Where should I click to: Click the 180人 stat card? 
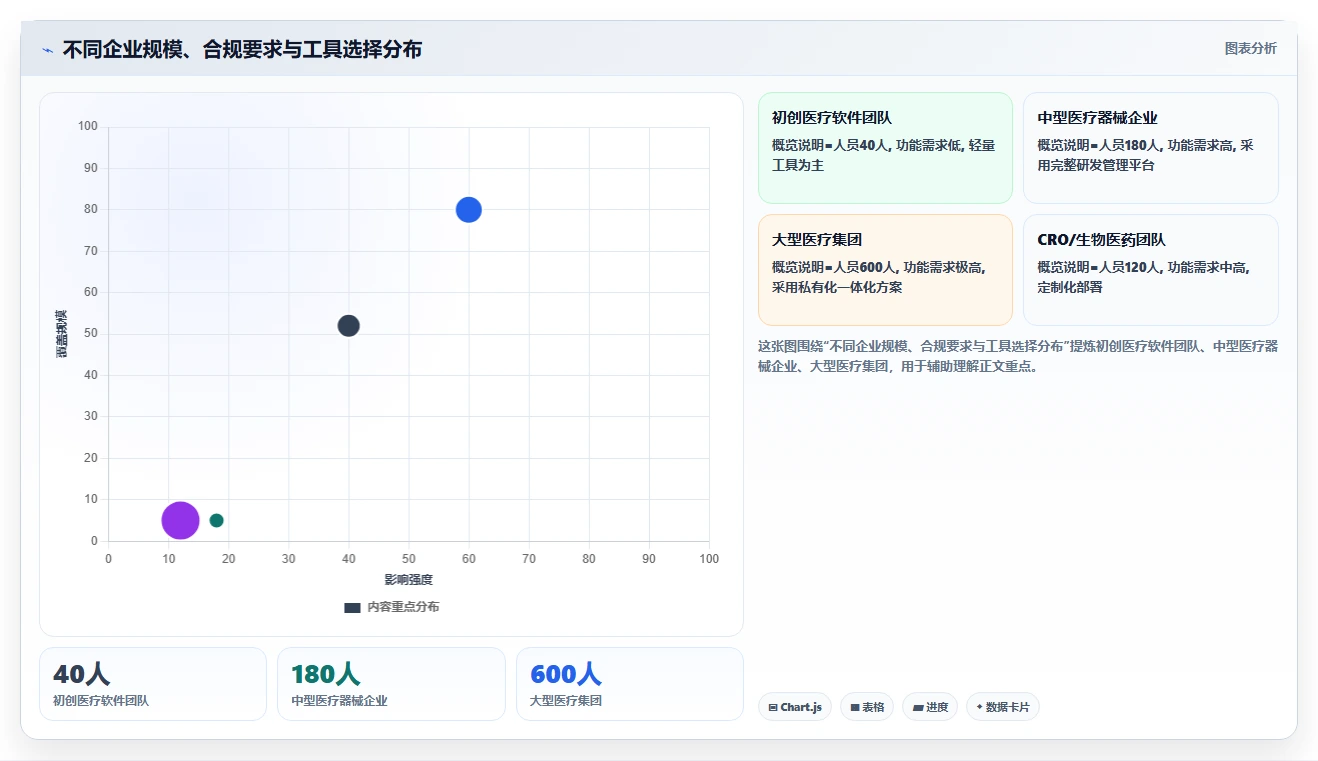(x=391, y=684)
